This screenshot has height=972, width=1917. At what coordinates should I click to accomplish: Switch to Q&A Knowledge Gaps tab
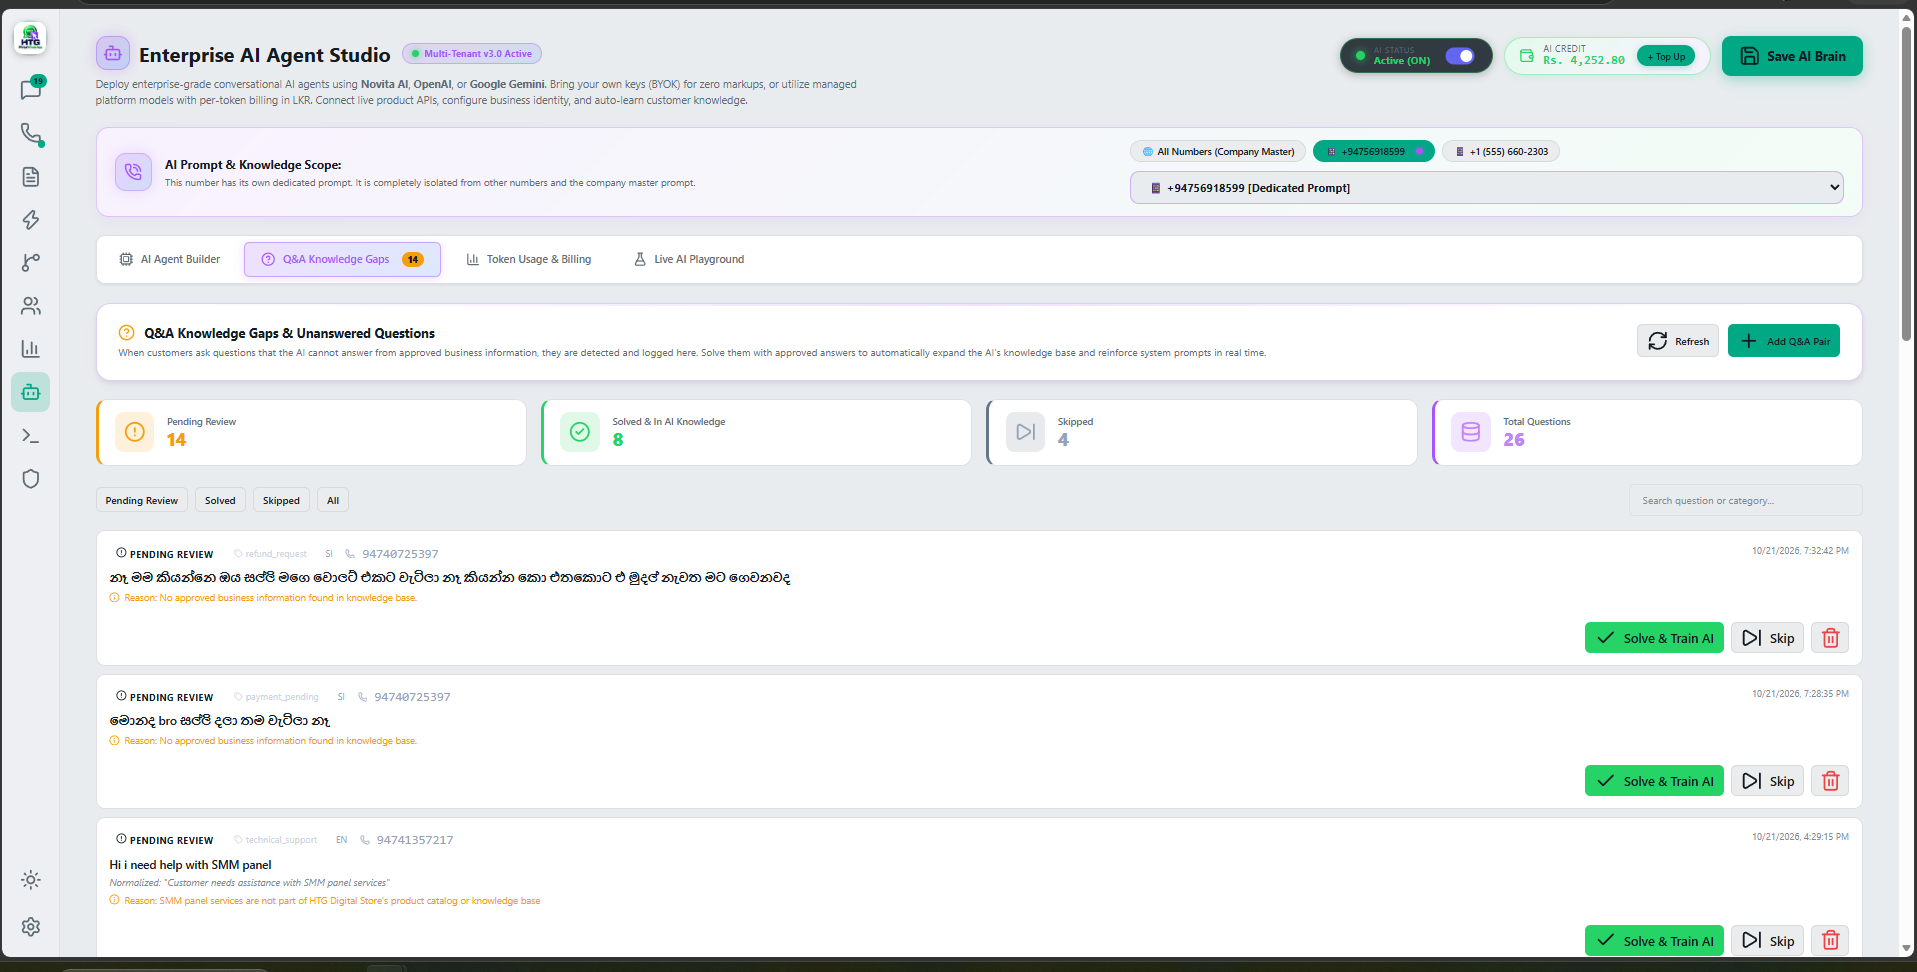point(342,259)
